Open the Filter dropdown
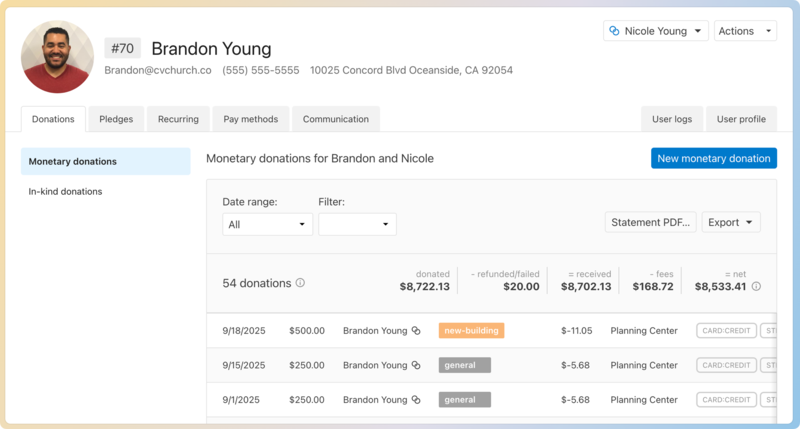Image resolution: width=800 pixels, height=429 pixels. pyautogui.click(x=357, y=225)
